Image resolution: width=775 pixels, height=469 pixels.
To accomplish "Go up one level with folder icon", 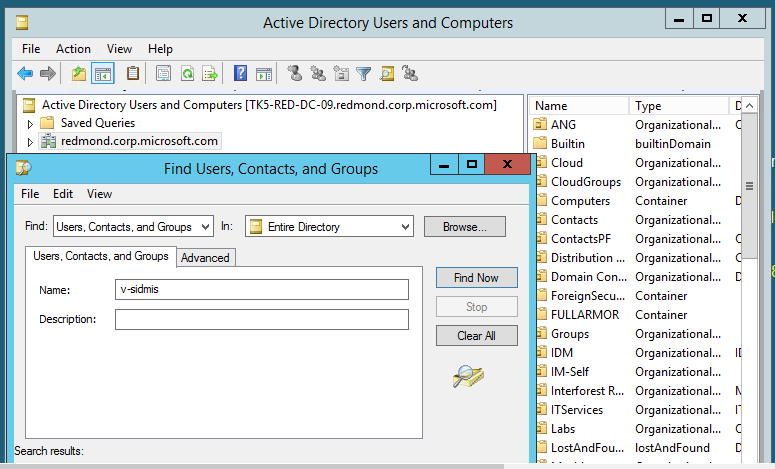I will (79, 74).
